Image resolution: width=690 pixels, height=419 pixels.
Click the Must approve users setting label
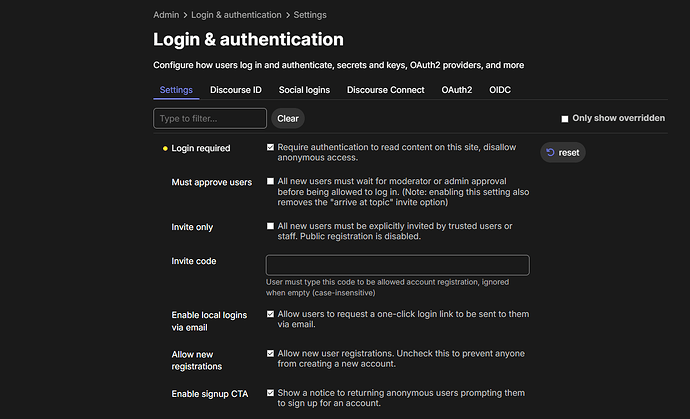point(212,182)
